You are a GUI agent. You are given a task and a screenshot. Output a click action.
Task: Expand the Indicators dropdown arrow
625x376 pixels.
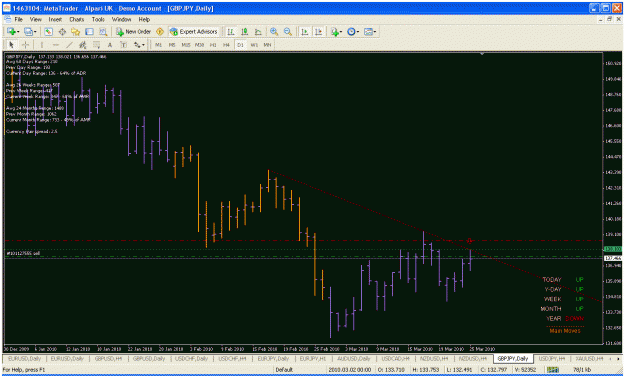[341, 31]
